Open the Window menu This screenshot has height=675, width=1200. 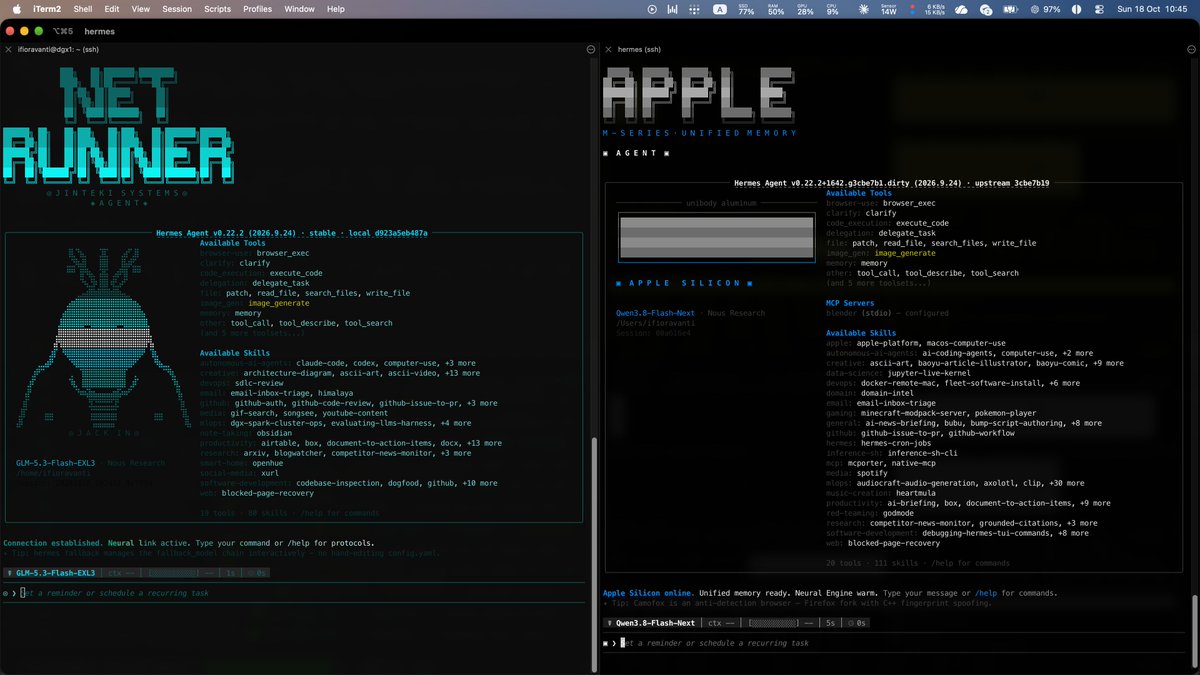click(x=299, y=9)
